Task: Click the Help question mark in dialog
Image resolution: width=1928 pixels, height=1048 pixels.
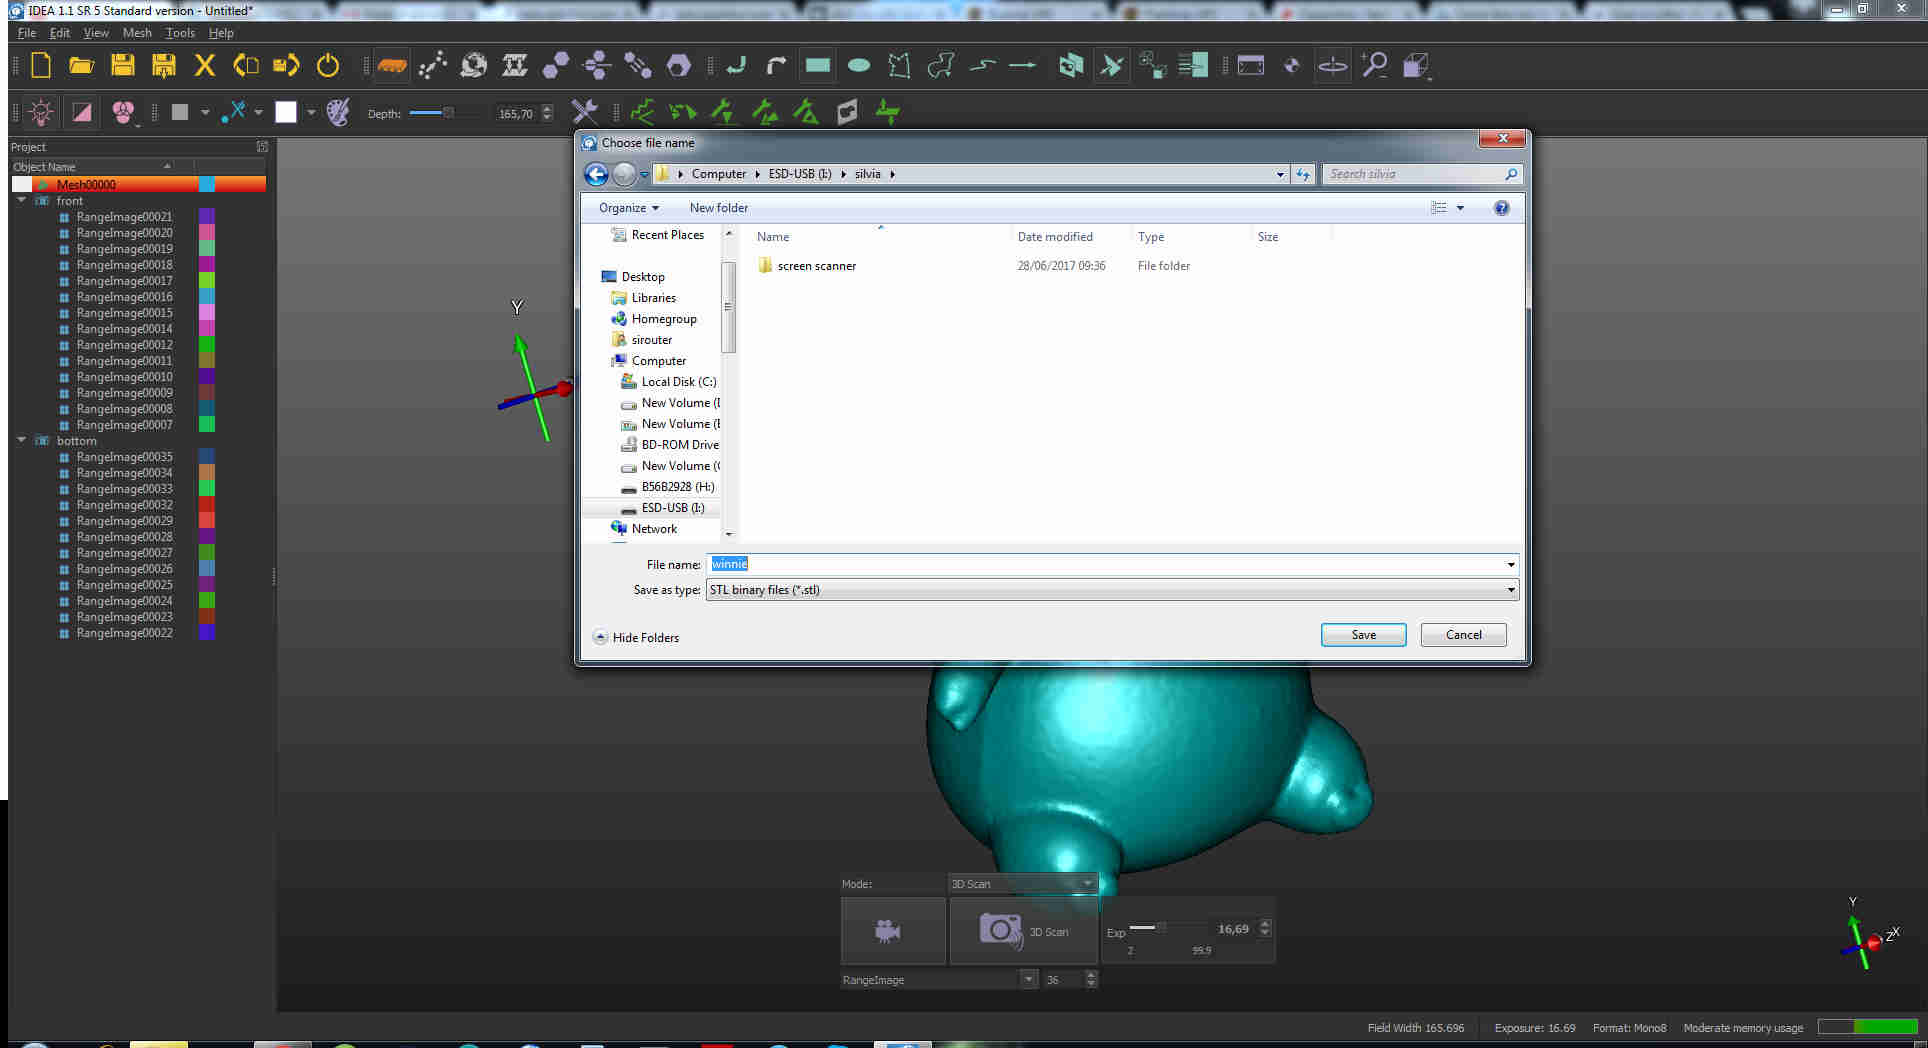Action: (1501, 208)
